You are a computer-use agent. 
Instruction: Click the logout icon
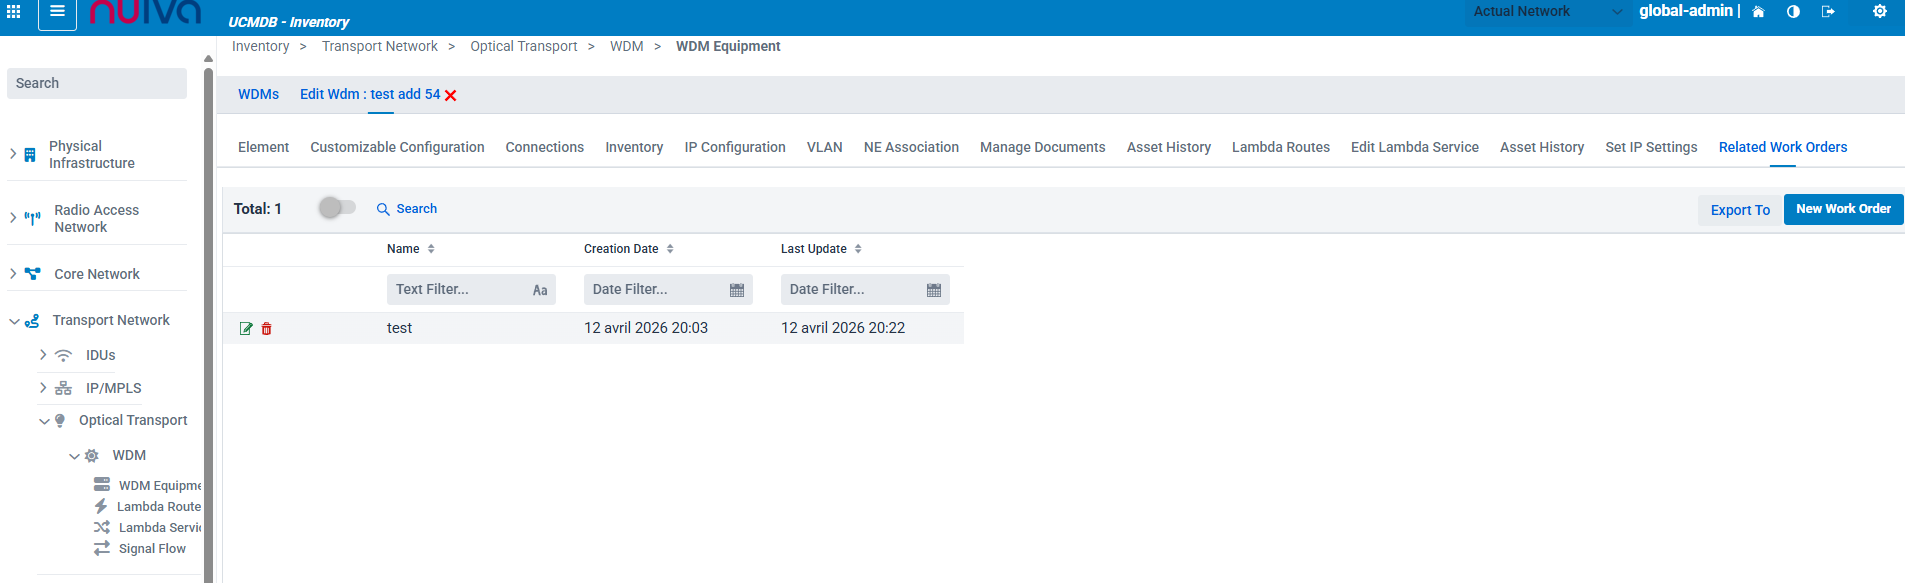(1828, 12)
